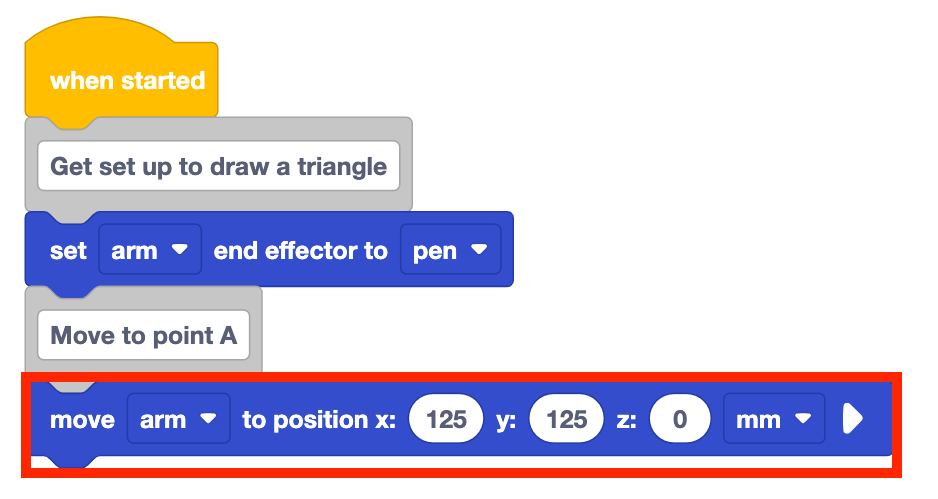Open the arm dropdown in the move block
The width and height of the screenshot is (938, 499).
pos(178,420)
